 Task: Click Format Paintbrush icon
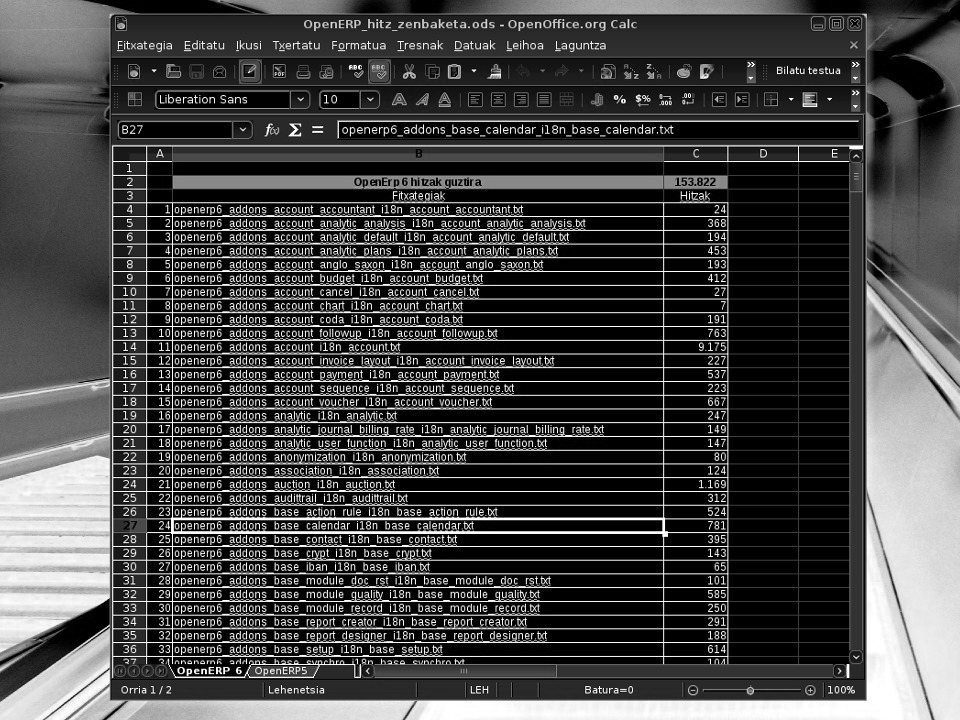(x=495, y=72)
